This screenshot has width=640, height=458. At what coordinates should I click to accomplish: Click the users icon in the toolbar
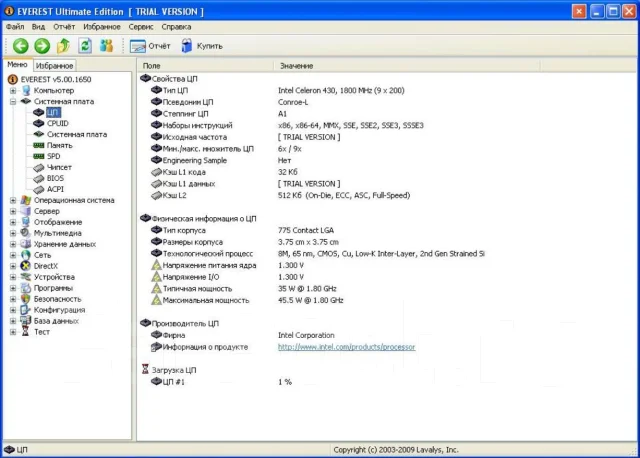tap(107, 46)
